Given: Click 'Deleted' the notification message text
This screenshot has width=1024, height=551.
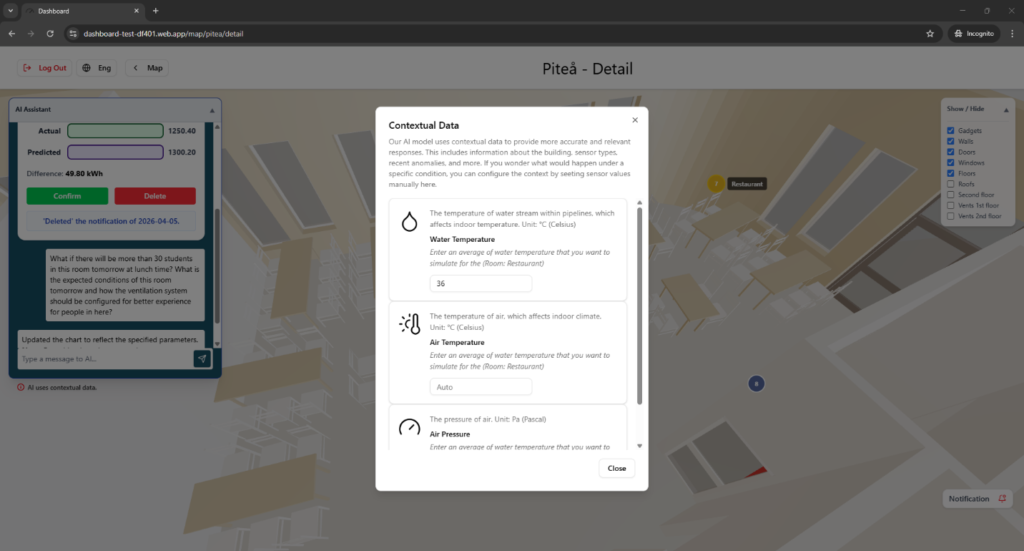Looking at the screenshot, I should [111, 221].
